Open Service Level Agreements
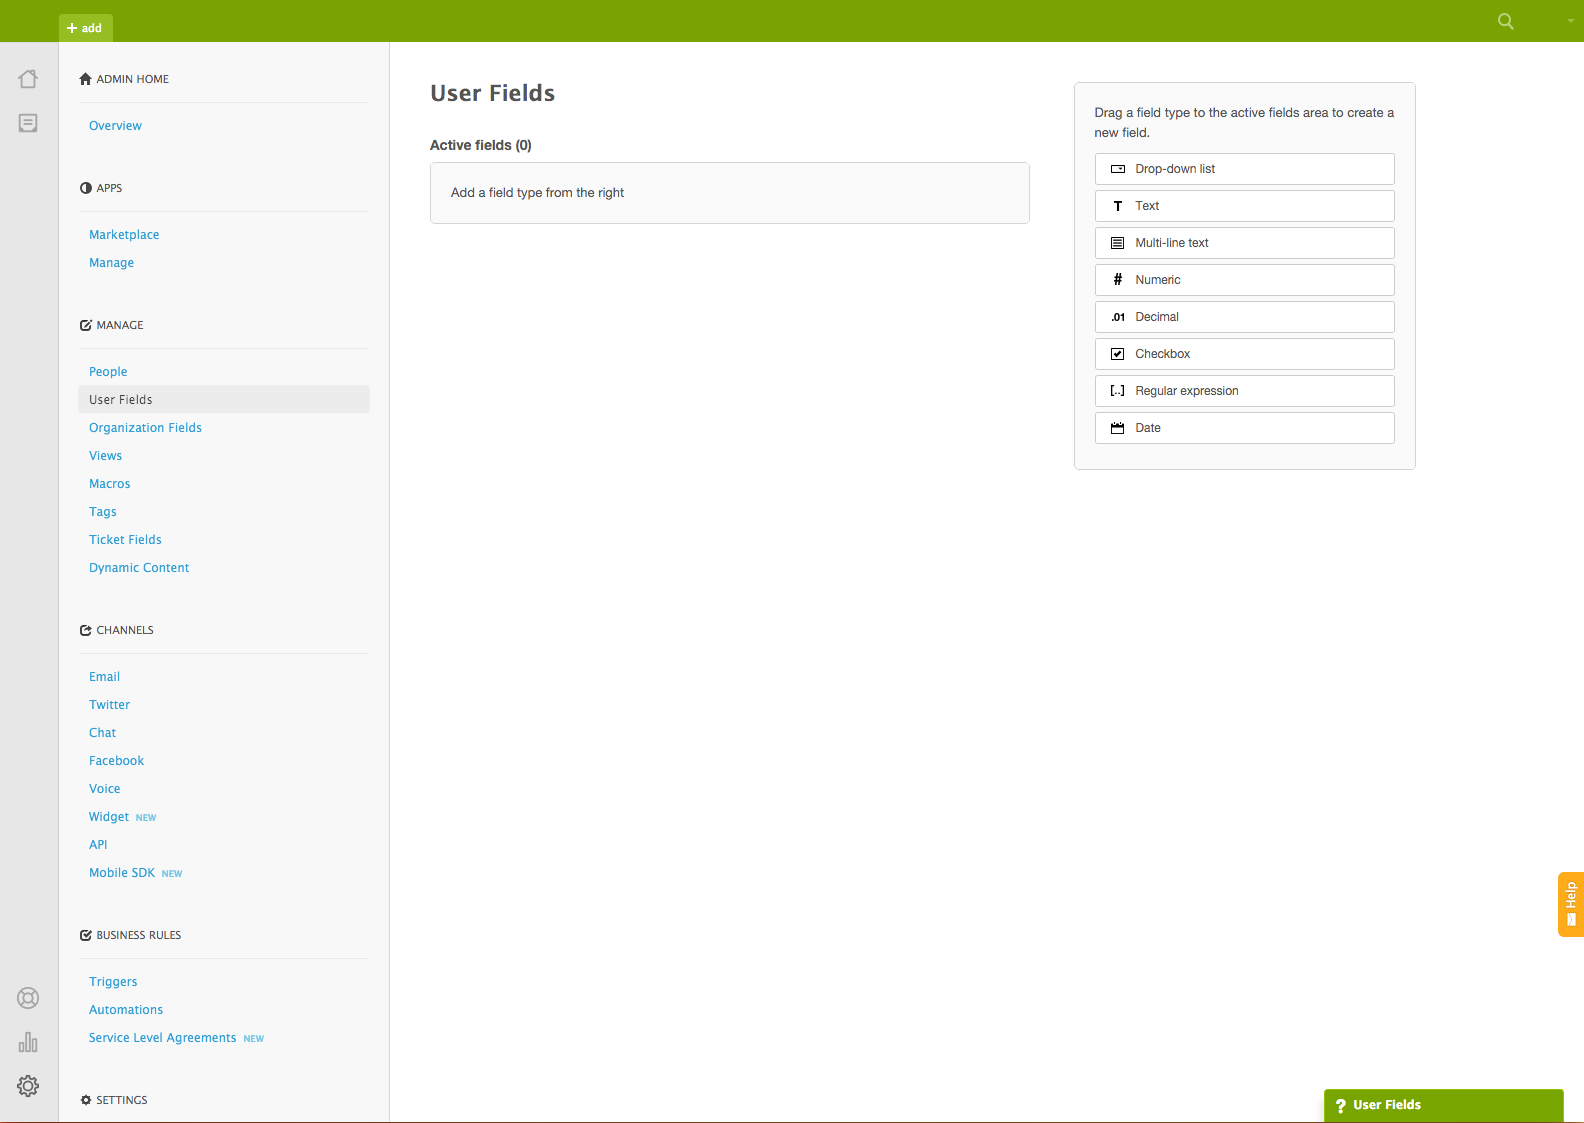The image size is (1584, 1123). tap(162, 1038)
